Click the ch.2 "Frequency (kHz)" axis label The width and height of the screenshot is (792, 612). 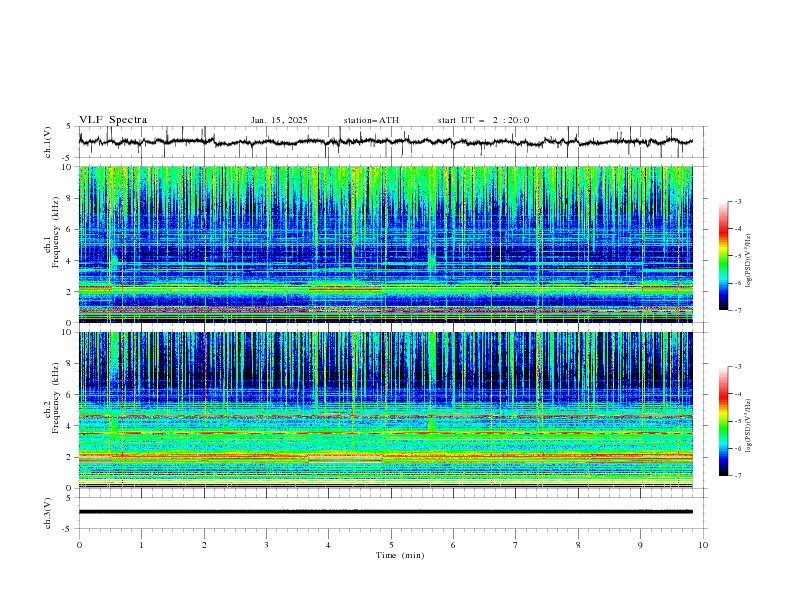coord(55,398)
